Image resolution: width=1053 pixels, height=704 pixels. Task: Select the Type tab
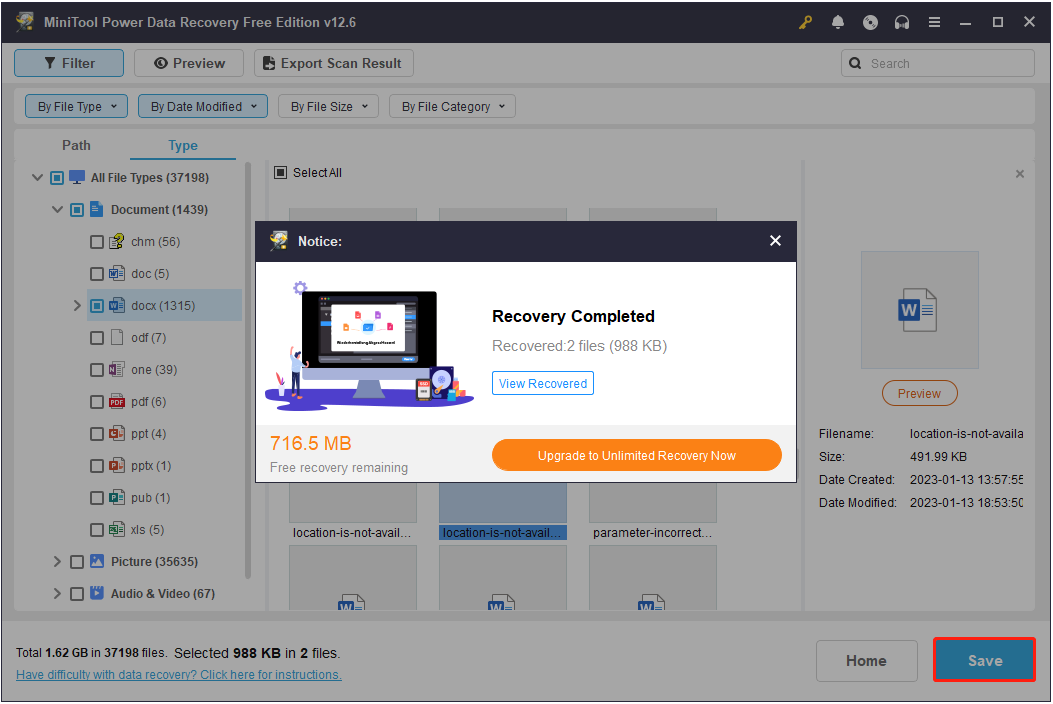pos(182,145)
